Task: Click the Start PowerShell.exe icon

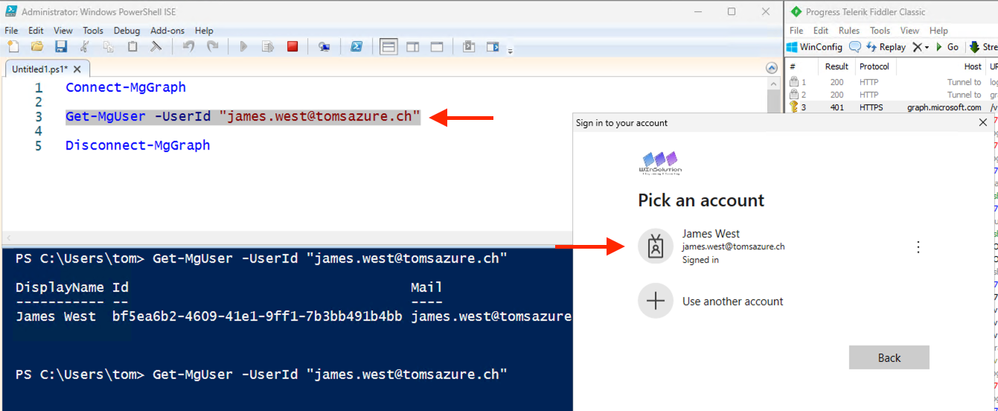Action: (357, 46)
